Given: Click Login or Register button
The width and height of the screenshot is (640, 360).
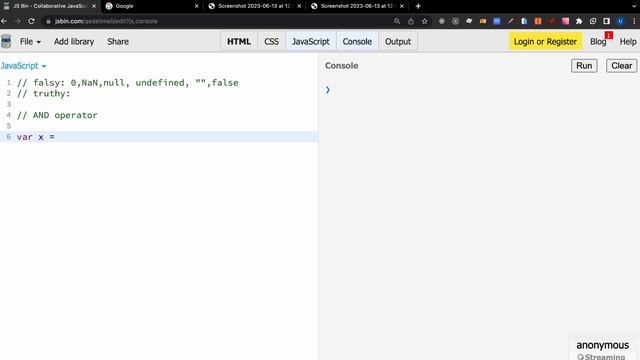Looking at the screenshot, I should point(545,42).
